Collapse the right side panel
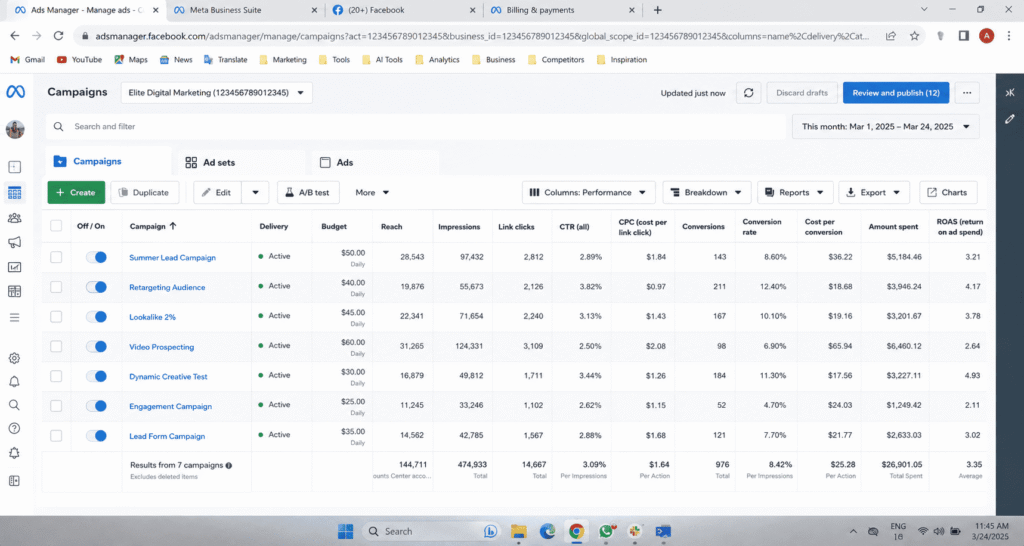The width and height of the screenshot is (1024, 546). click(x=1010, y=93)
